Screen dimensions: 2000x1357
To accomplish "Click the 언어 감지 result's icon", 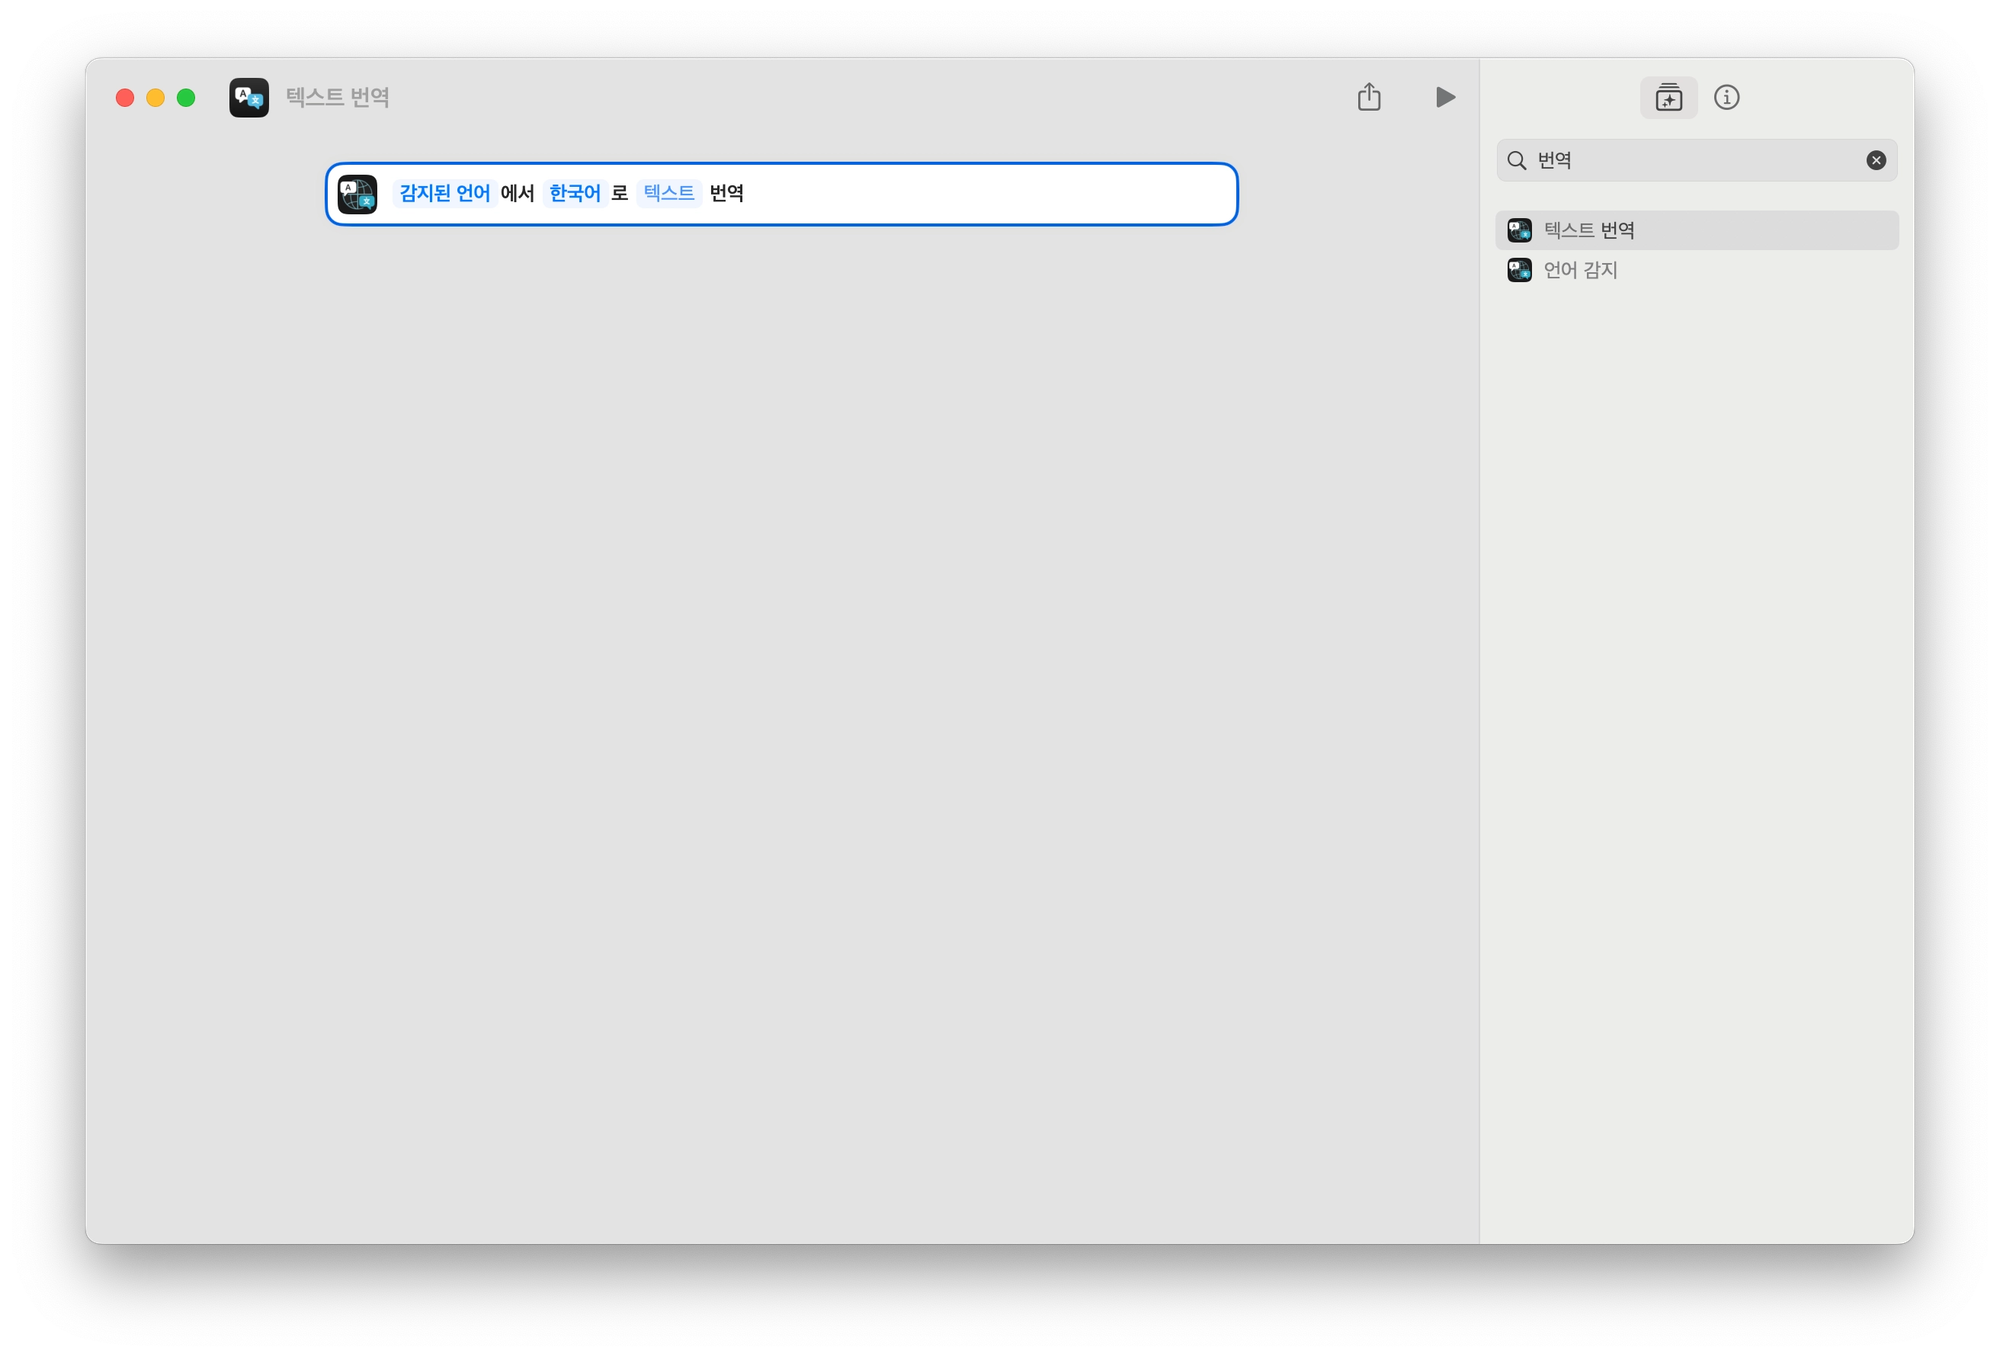I will (x=1519, y=270).
